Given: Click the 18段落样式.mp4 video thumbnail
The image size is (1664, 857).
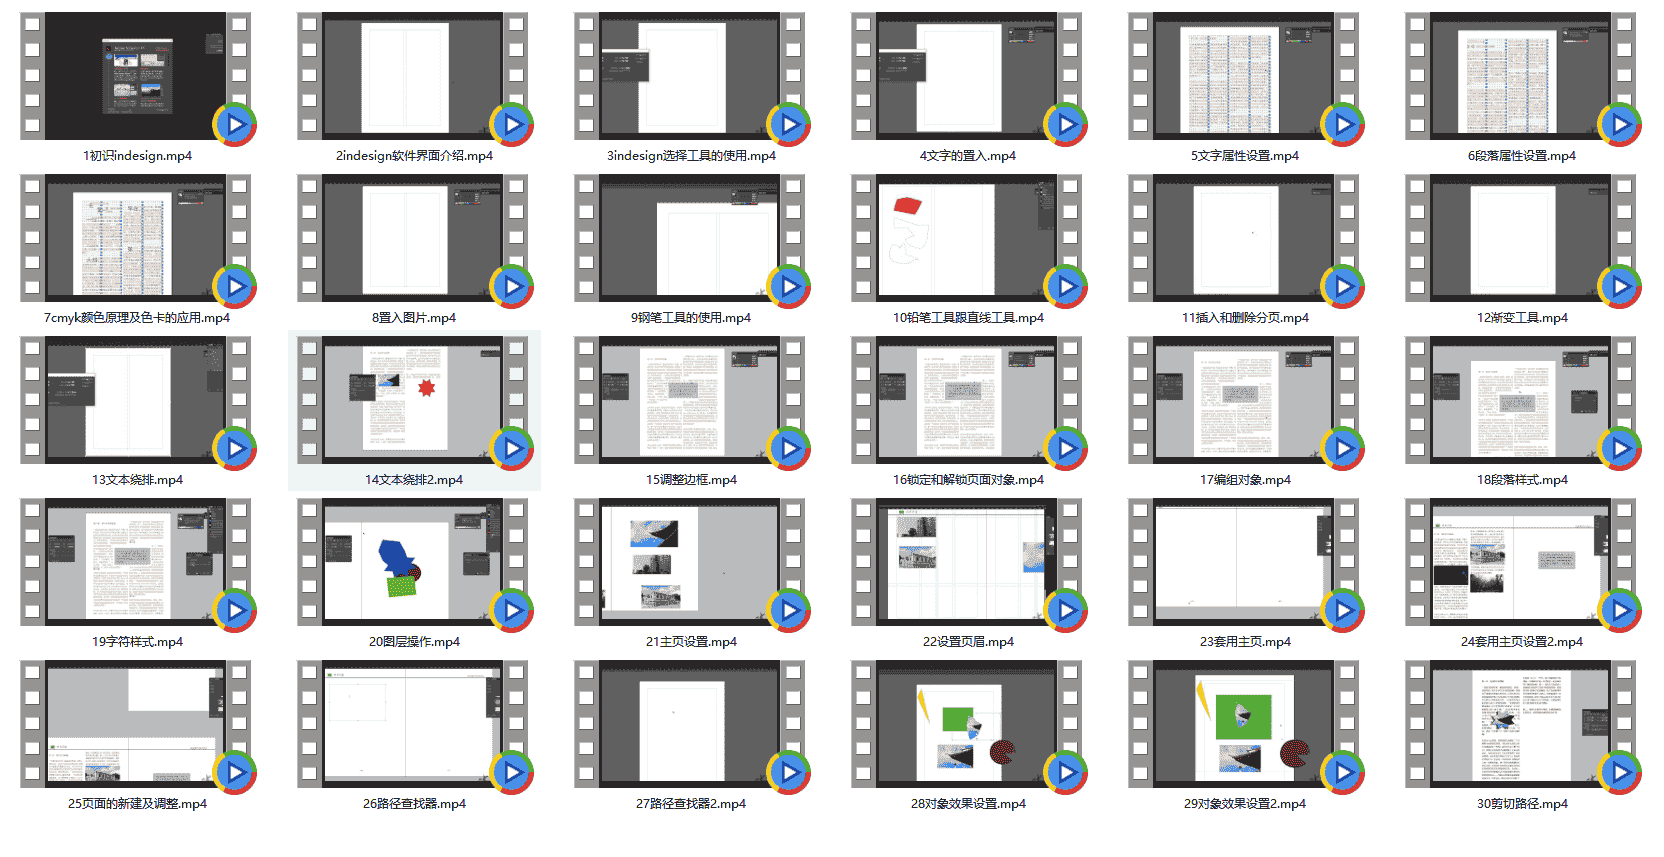Looking at the screenshot, I should (1522, 401).
